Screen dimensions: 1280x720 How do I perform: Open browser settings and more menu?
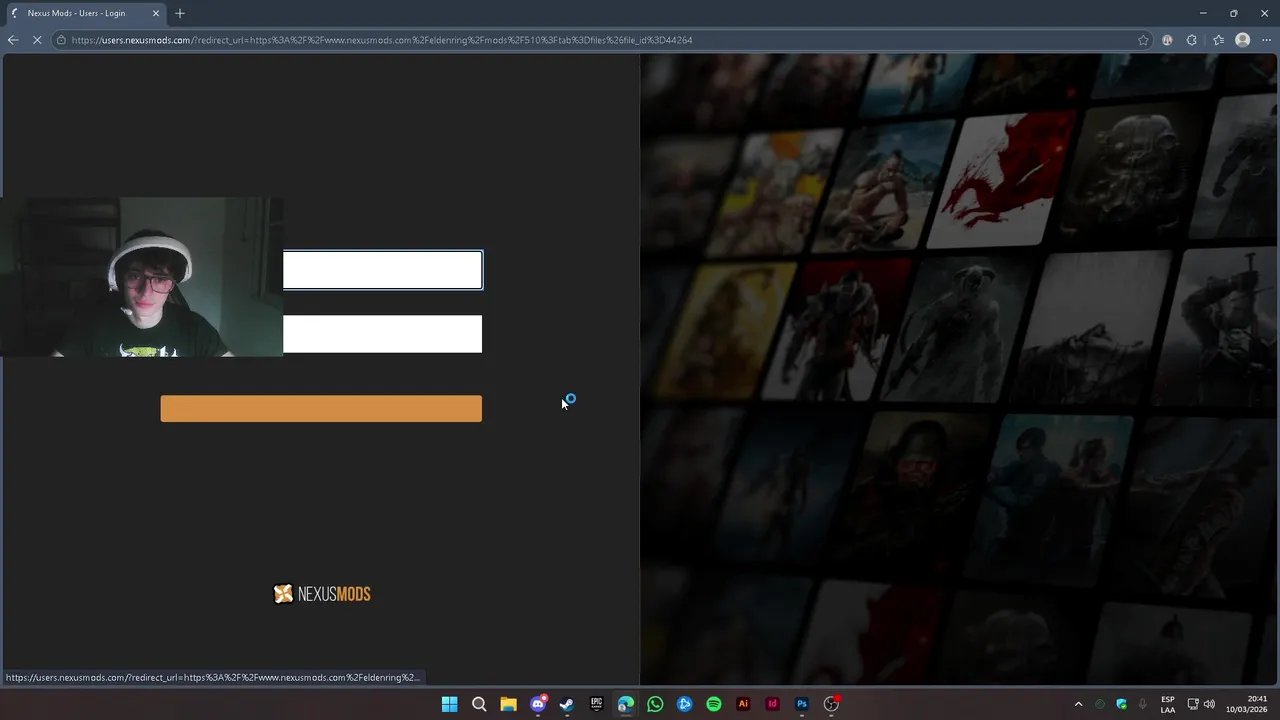[x=1266, y=40]
